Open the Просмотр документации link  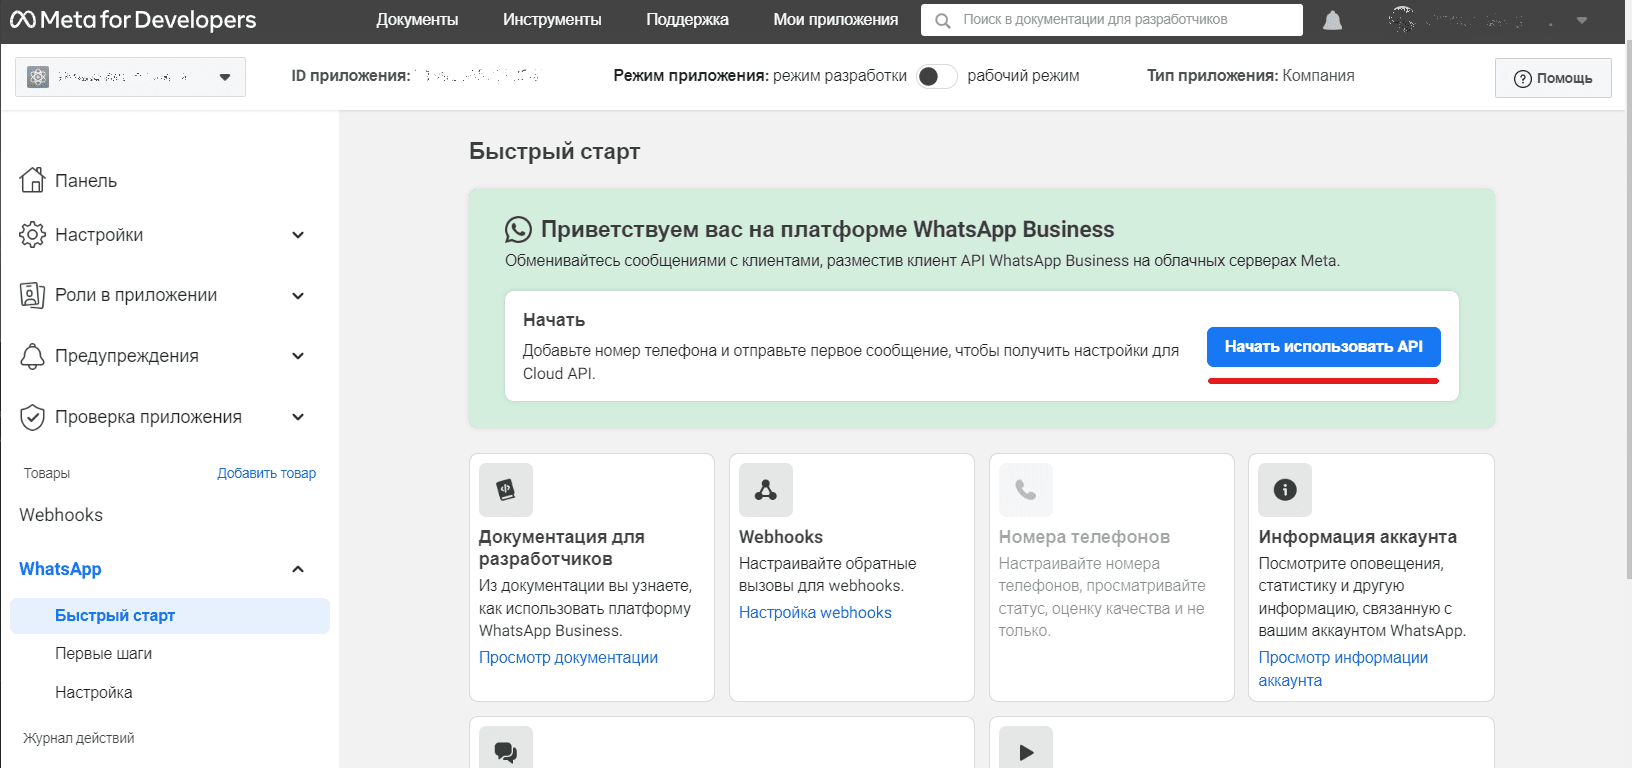coord(568,658)
